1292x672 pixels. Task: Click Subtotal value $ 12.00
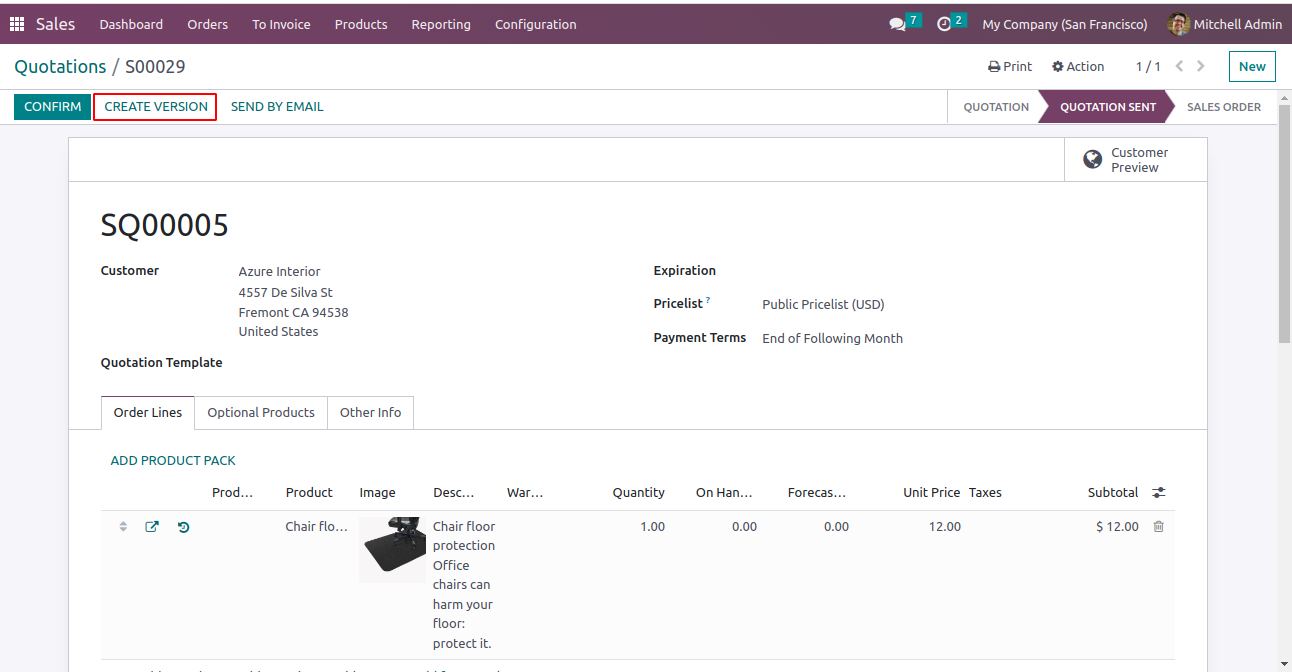coord(1117,526)
